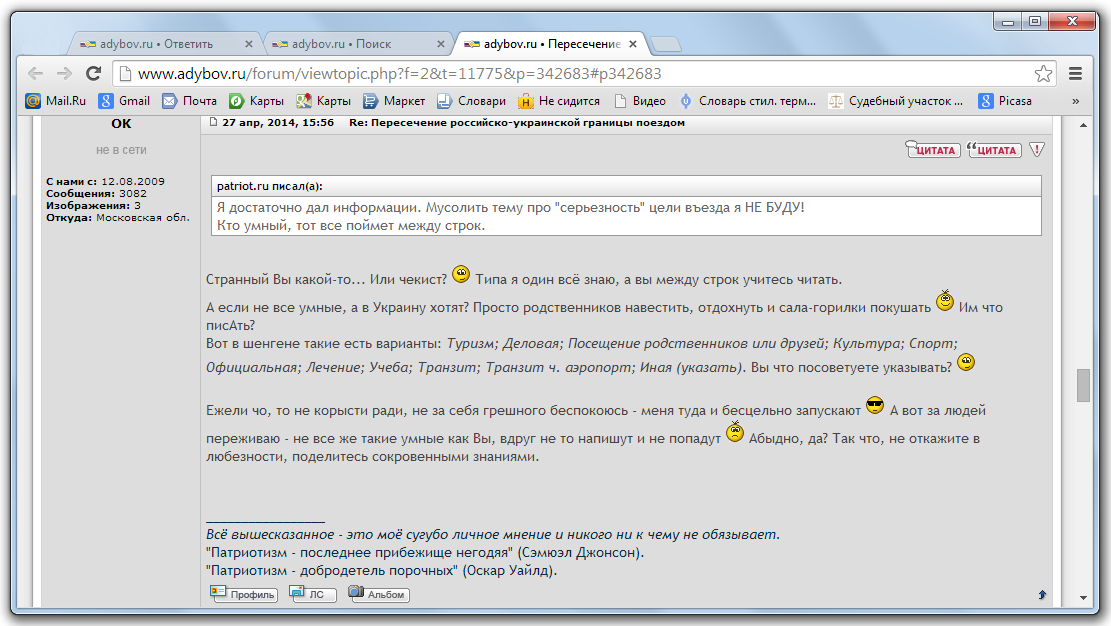Send private message via ЛС button

click(312, 594)
